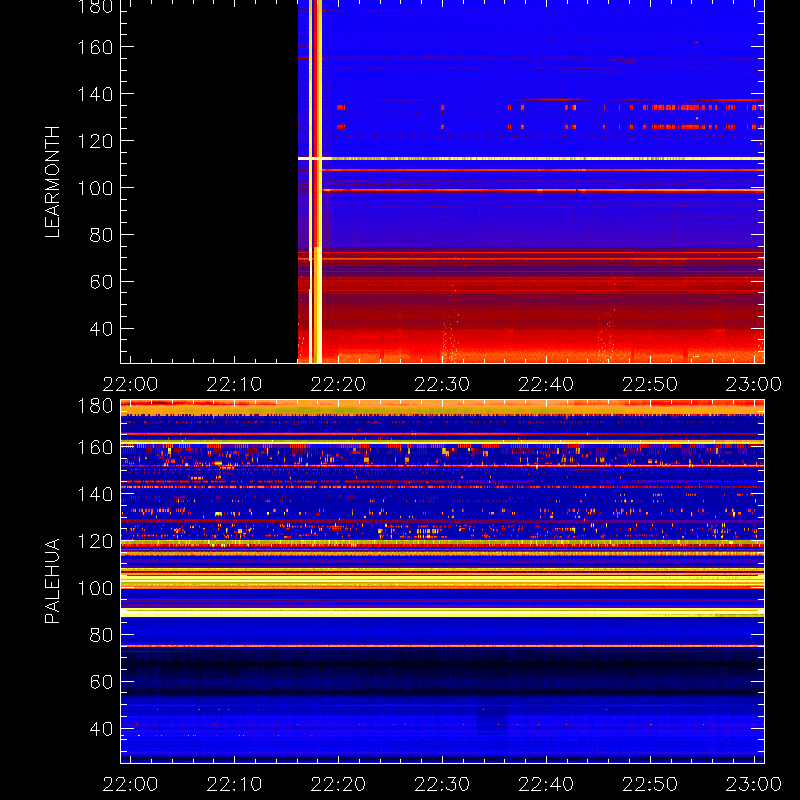Click the black data gap in Learmonth spectrogram
The height and width of the screenshot is (800, 800).
pos(209,182)
